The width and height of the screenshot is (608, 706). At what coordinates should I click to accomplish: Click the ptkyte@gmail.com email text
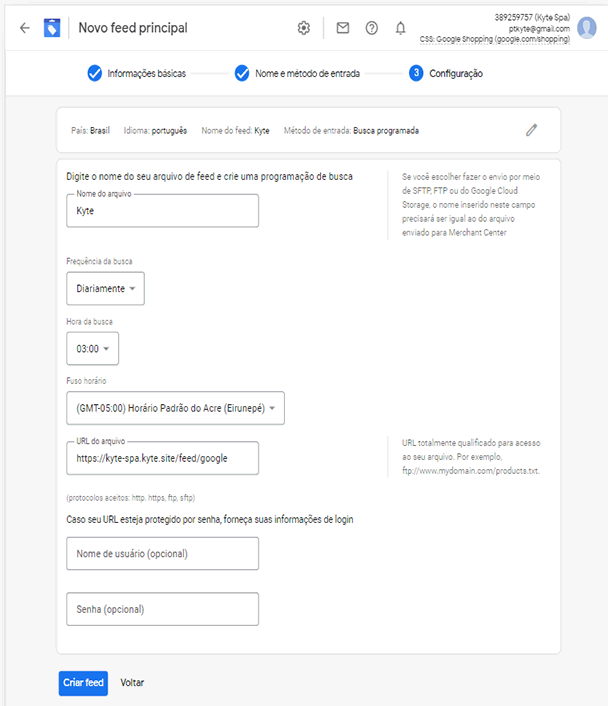540,29
